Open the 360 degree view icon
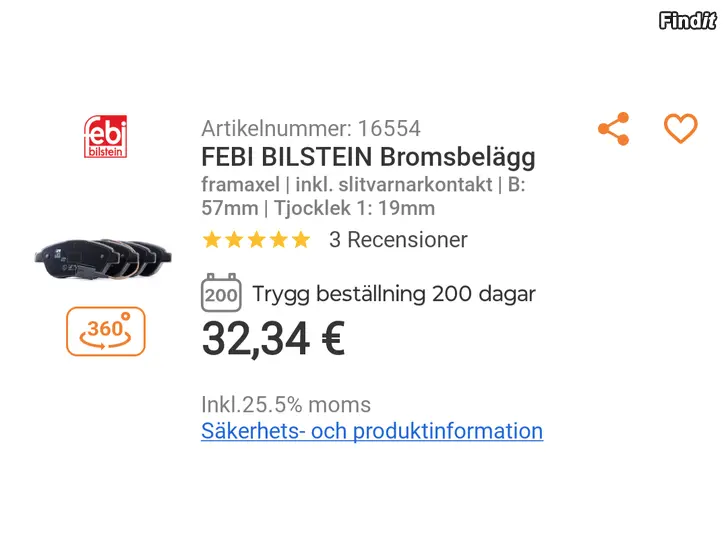728x546 pixels. (106, 331)
